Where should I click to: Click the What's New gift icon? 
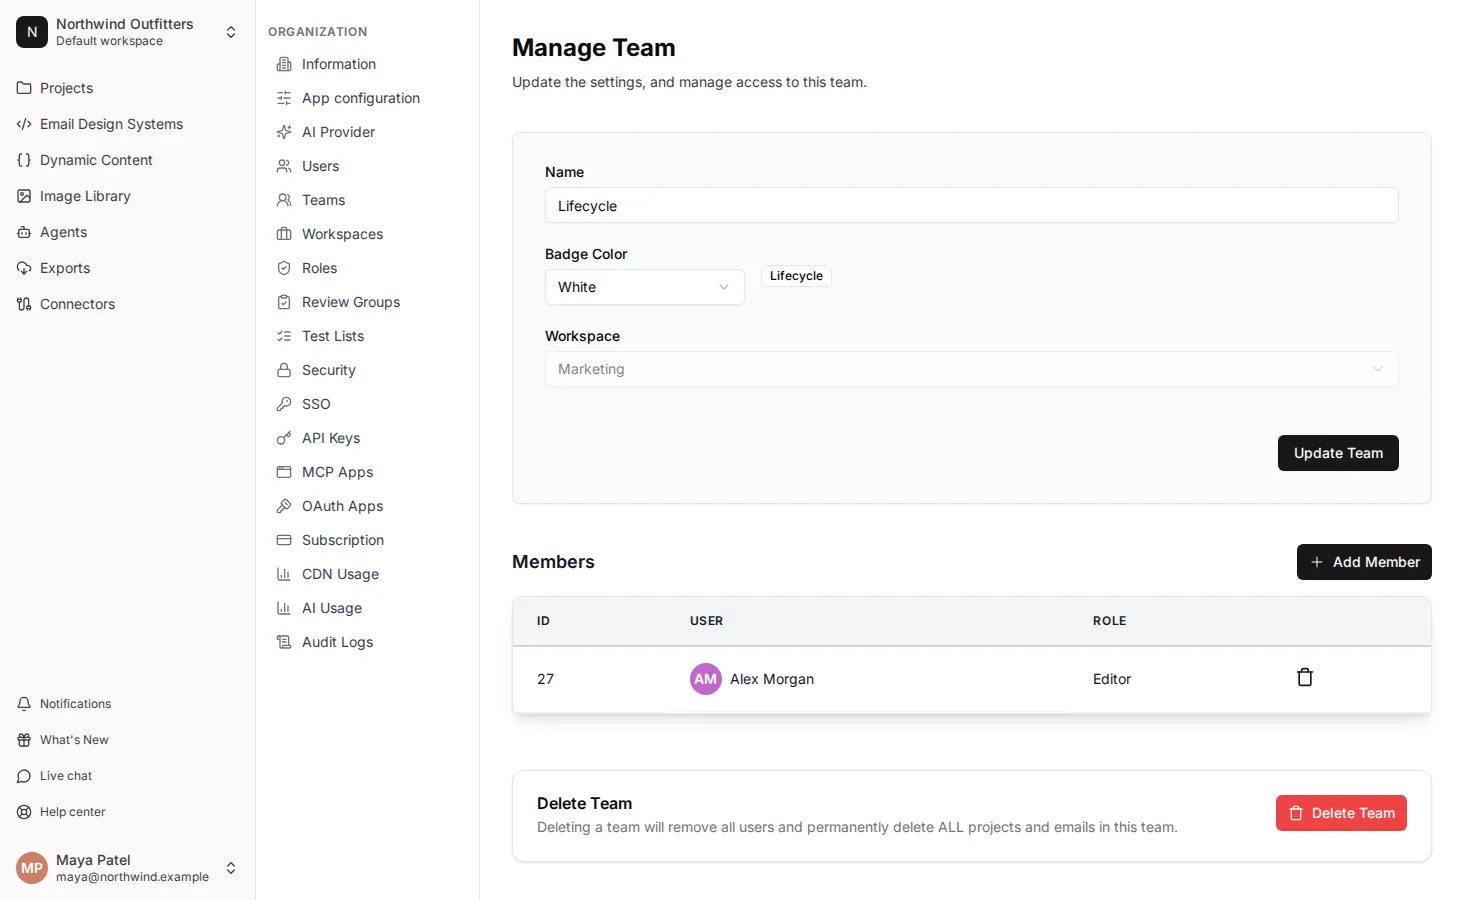point(24,740)
